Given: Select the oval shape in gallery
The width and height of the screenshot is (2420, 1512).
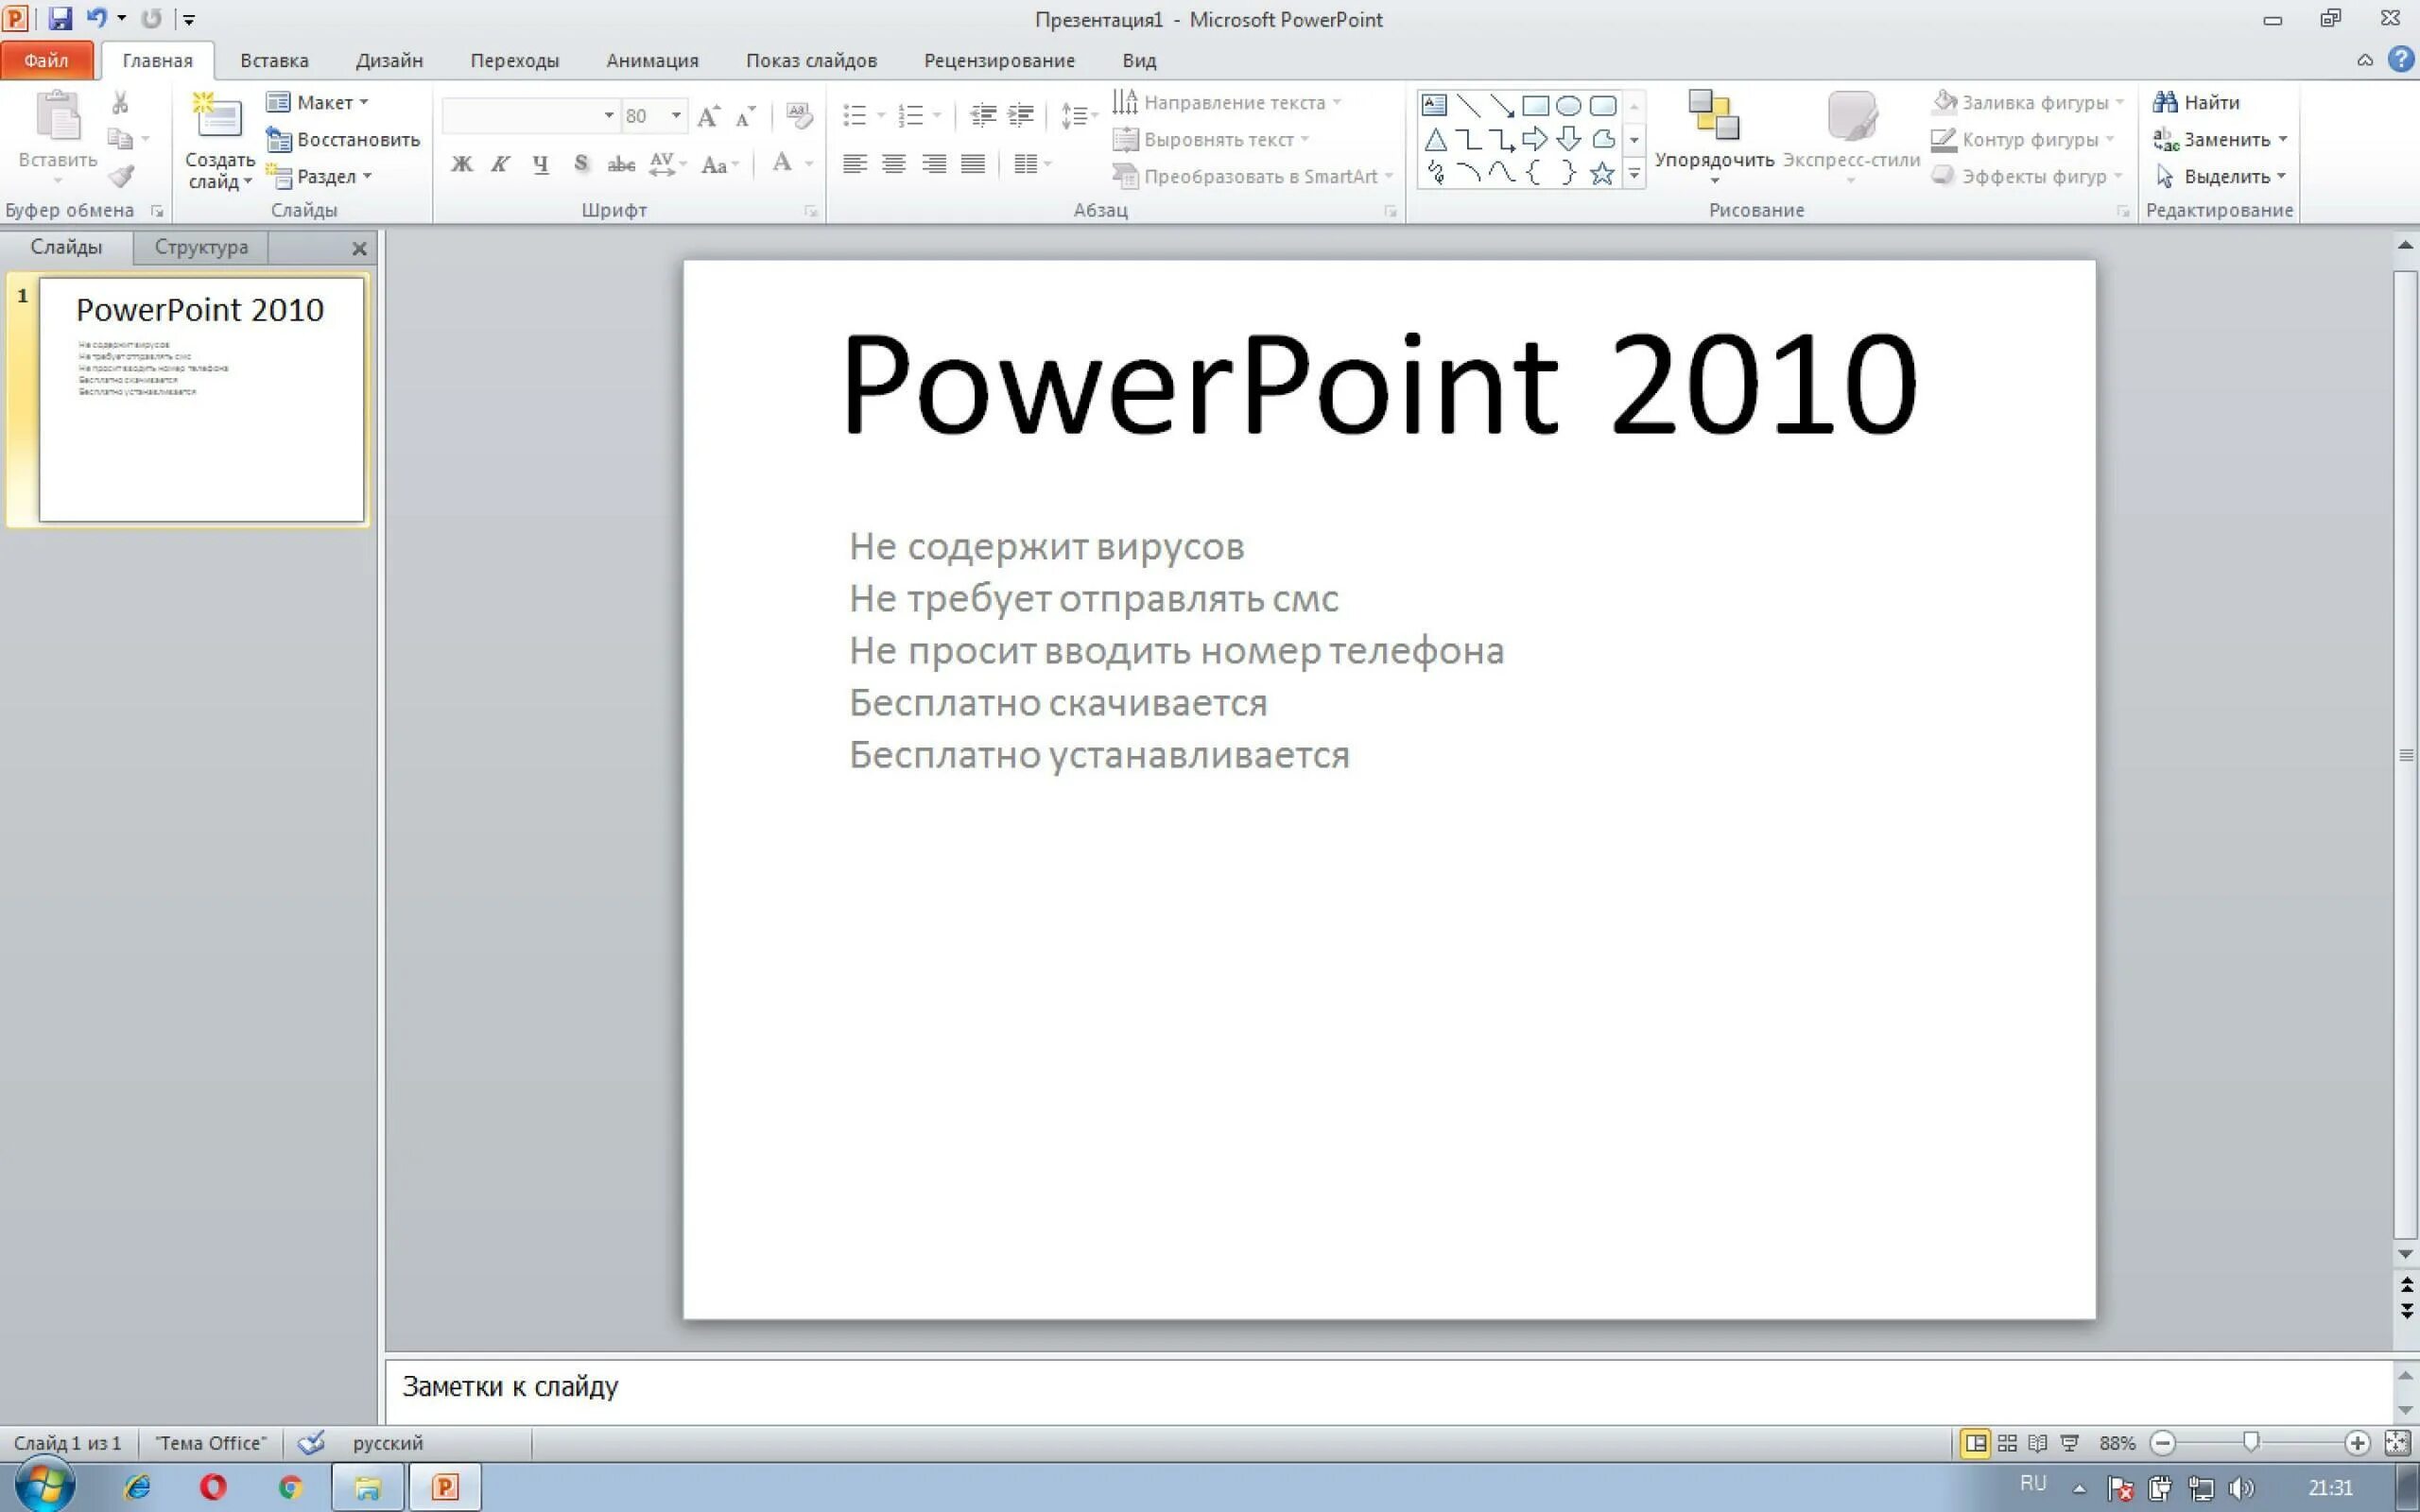Looking at the screenshot, I should (1568, 105).
